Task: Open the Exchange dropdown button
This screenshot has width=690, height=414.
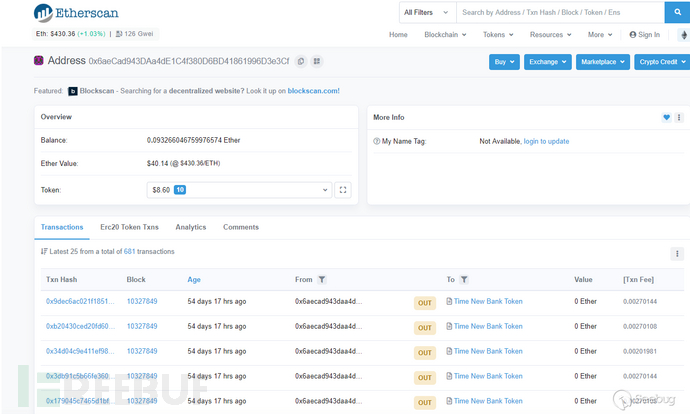Action: 548,62
